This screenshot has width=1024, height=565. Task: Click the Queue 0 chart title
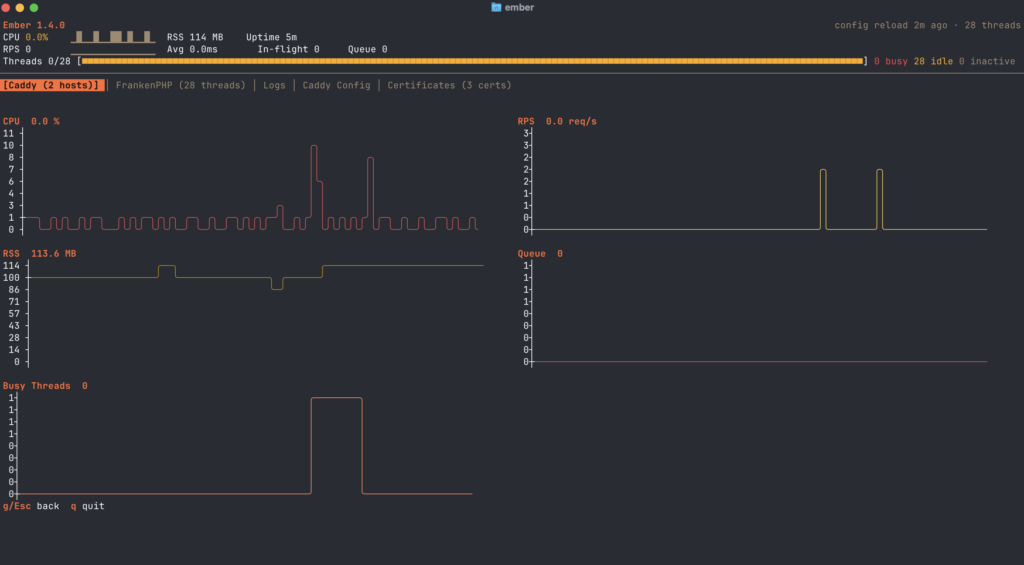point(540,253)
